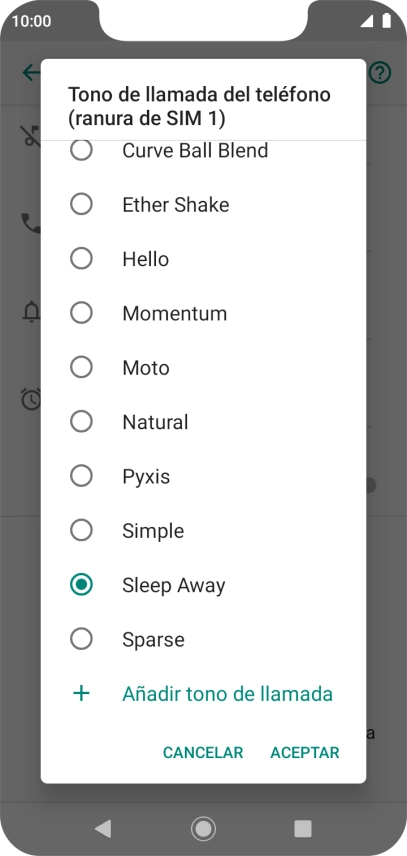Pick the Natural ringtone

[x=204, y=422]
